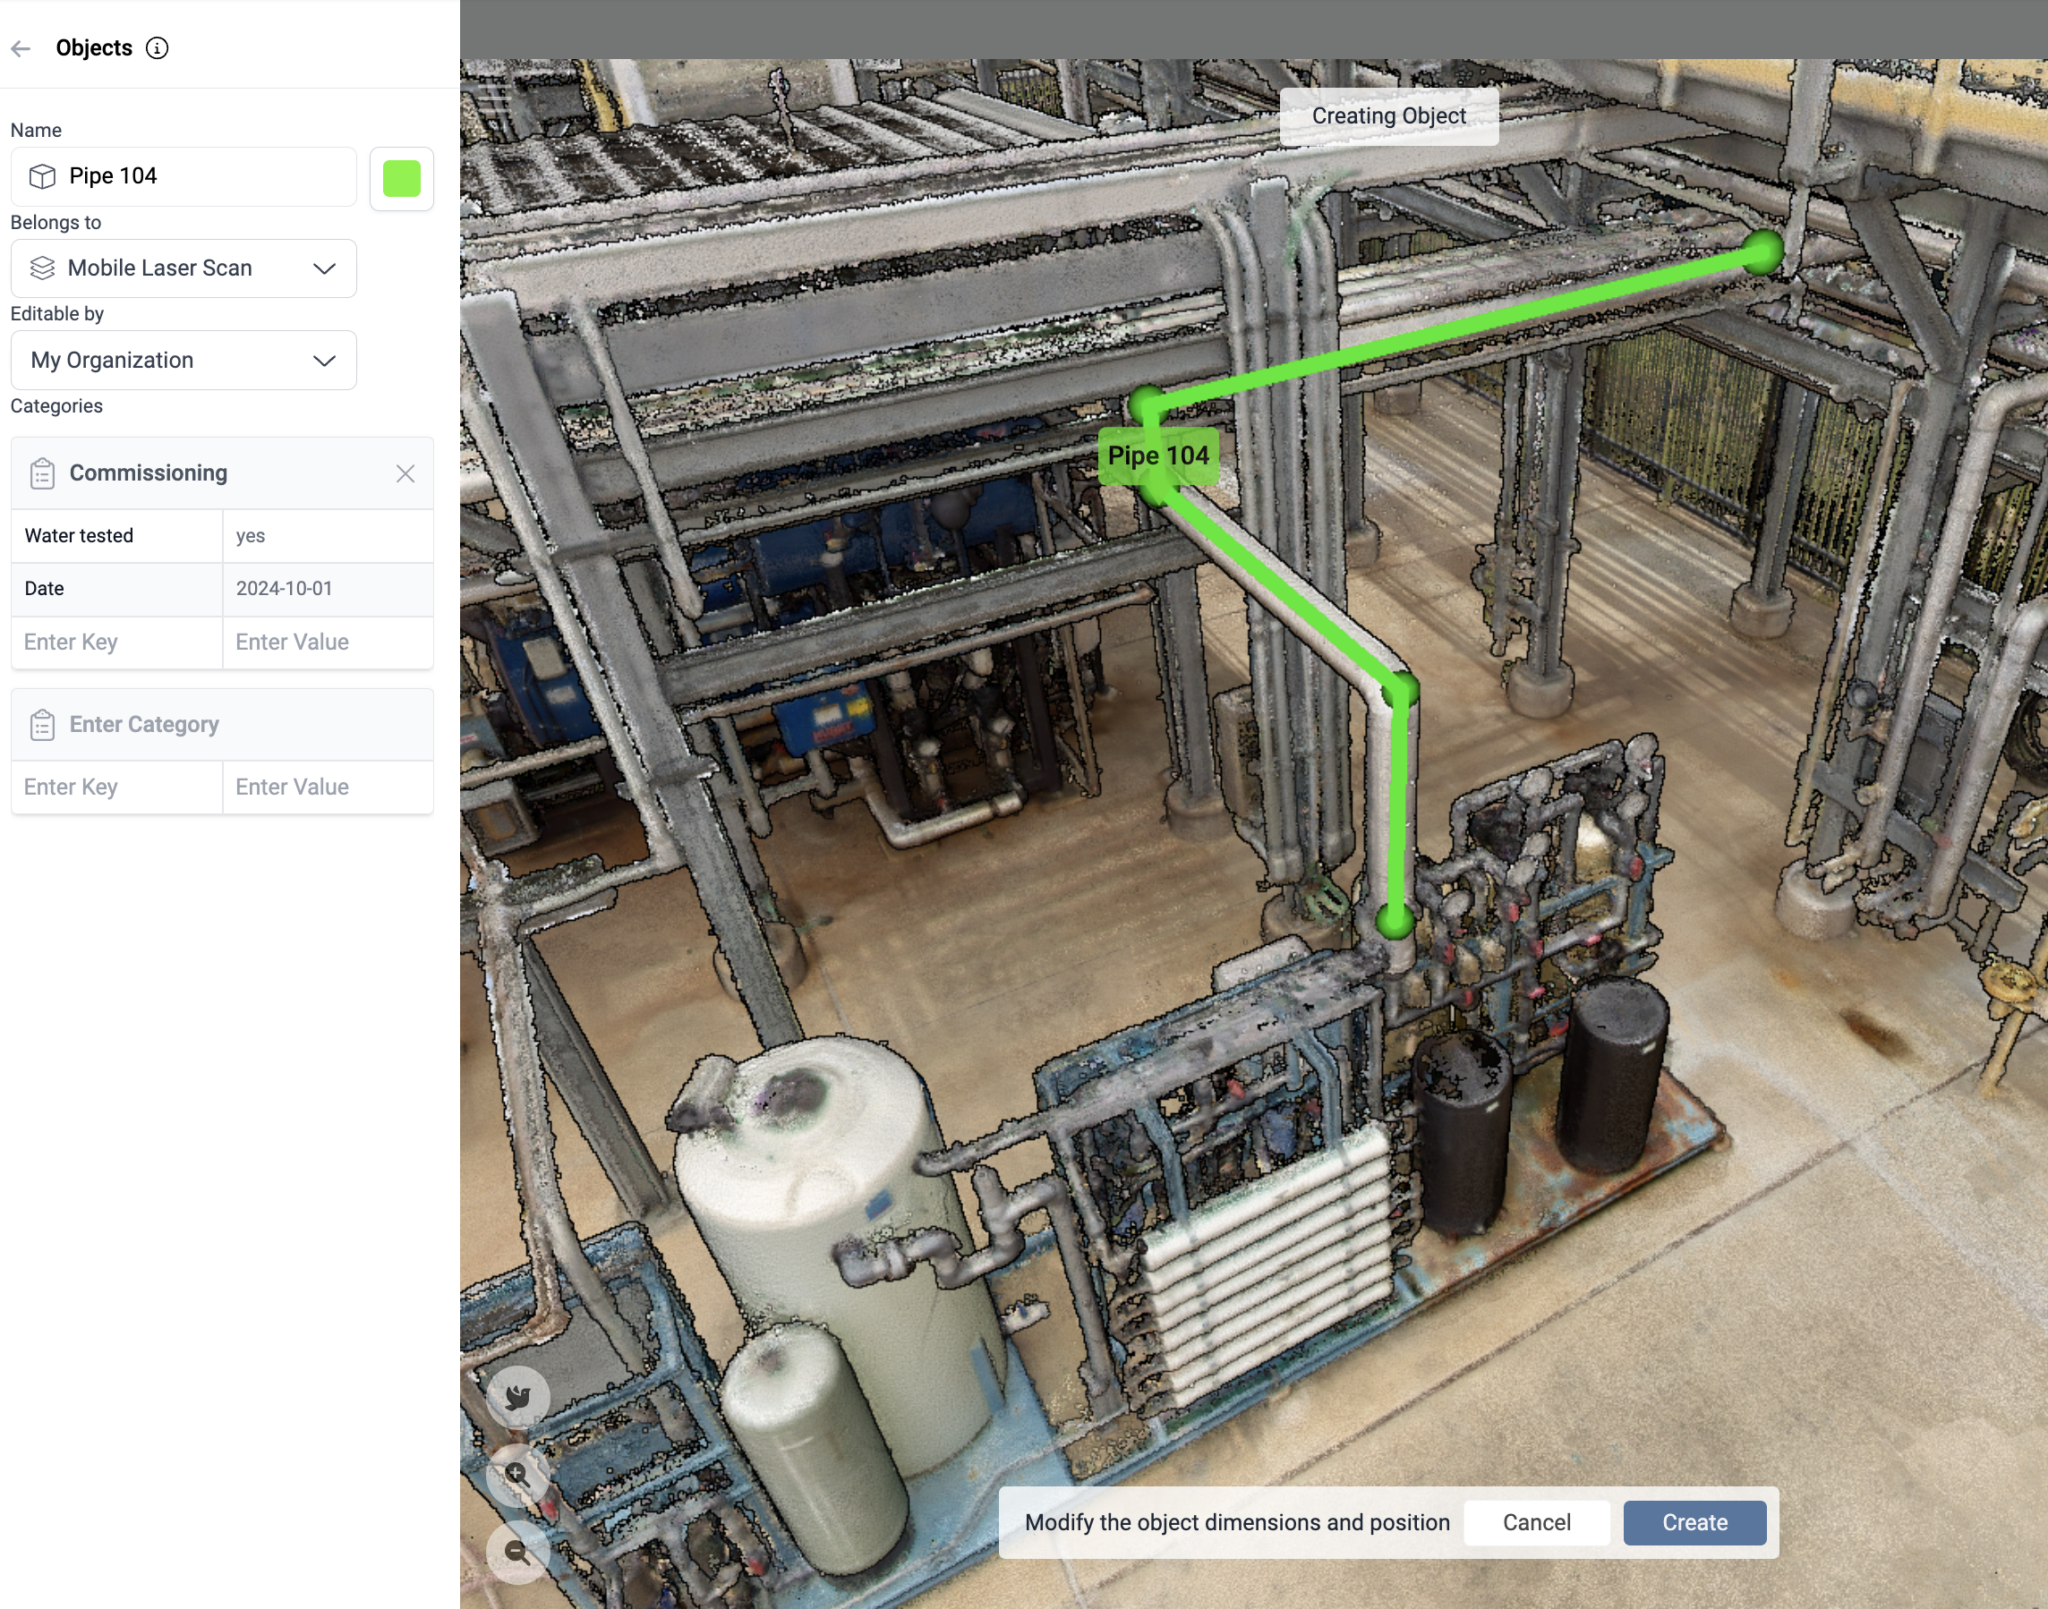This screenshot has height=1609, width=2048.
Task: Click the clipboard icon beside Enter Category
Action: tap(42, 725)
